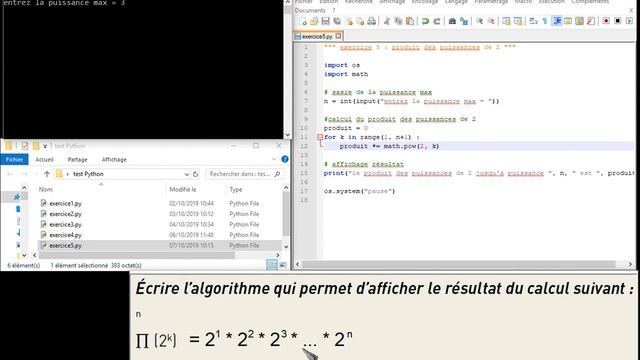Open the Affichage ribbon tab in Explorer
Screen dimensions: 640x360
click(x=114, y=160)
